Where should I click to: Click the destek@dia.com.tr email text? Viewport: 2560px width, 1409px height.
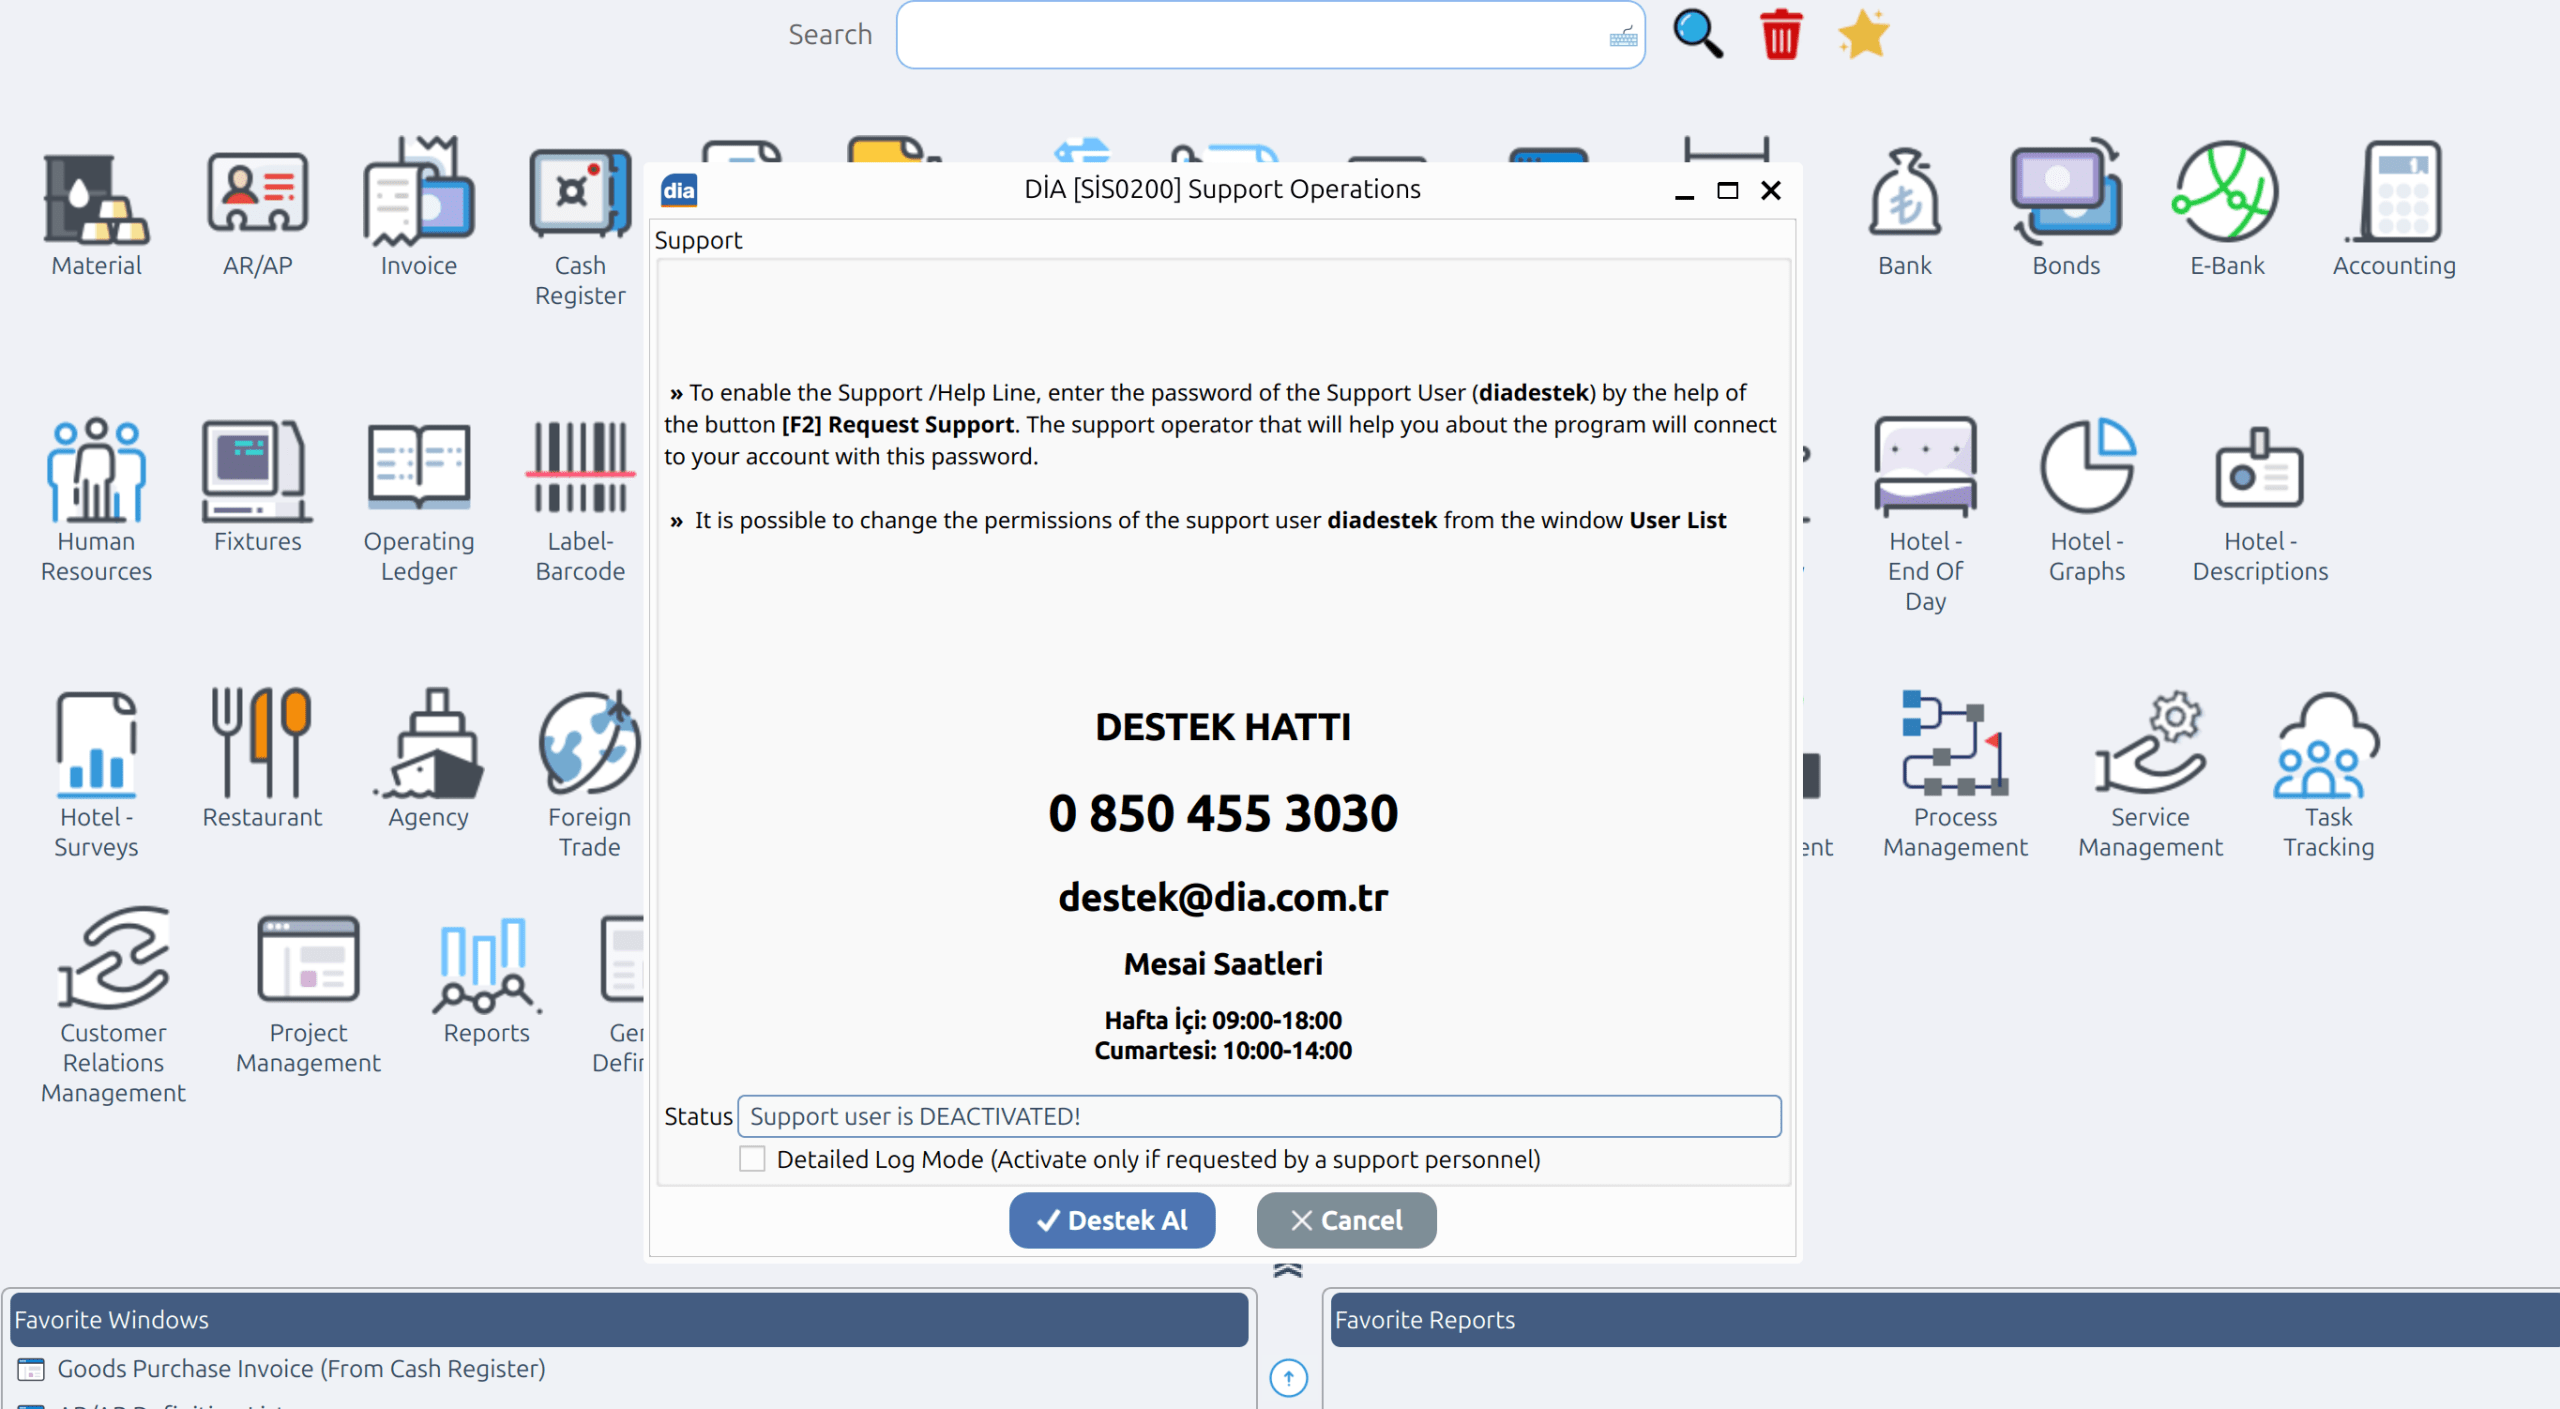tap(1223, 897)
